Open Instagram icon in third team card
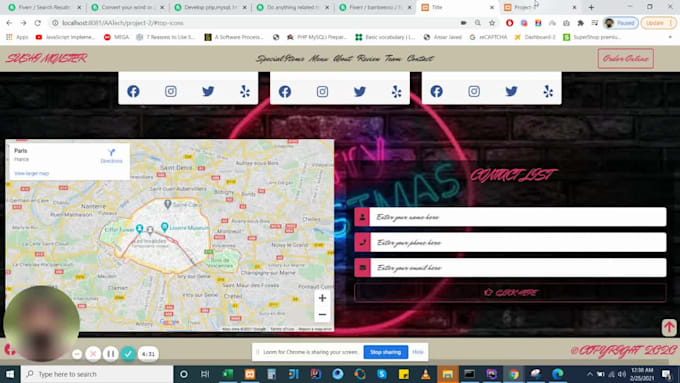 [x=474, y=91]
